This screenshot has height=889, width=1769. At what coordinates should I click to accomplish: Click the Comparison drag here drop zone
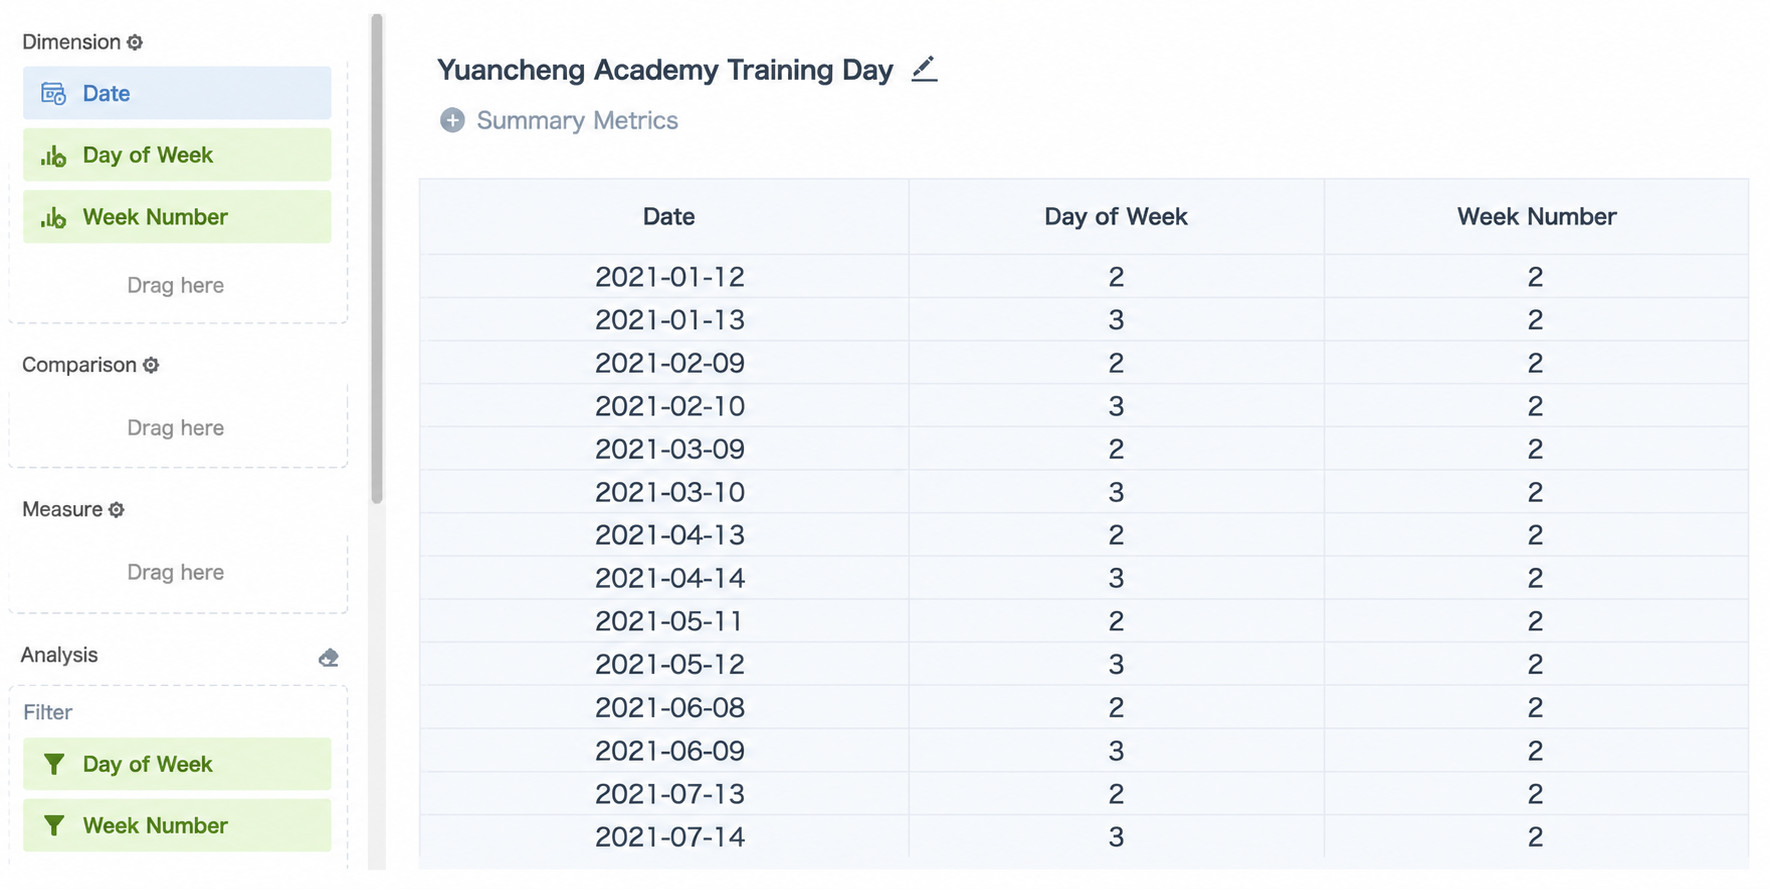(176, 428)
